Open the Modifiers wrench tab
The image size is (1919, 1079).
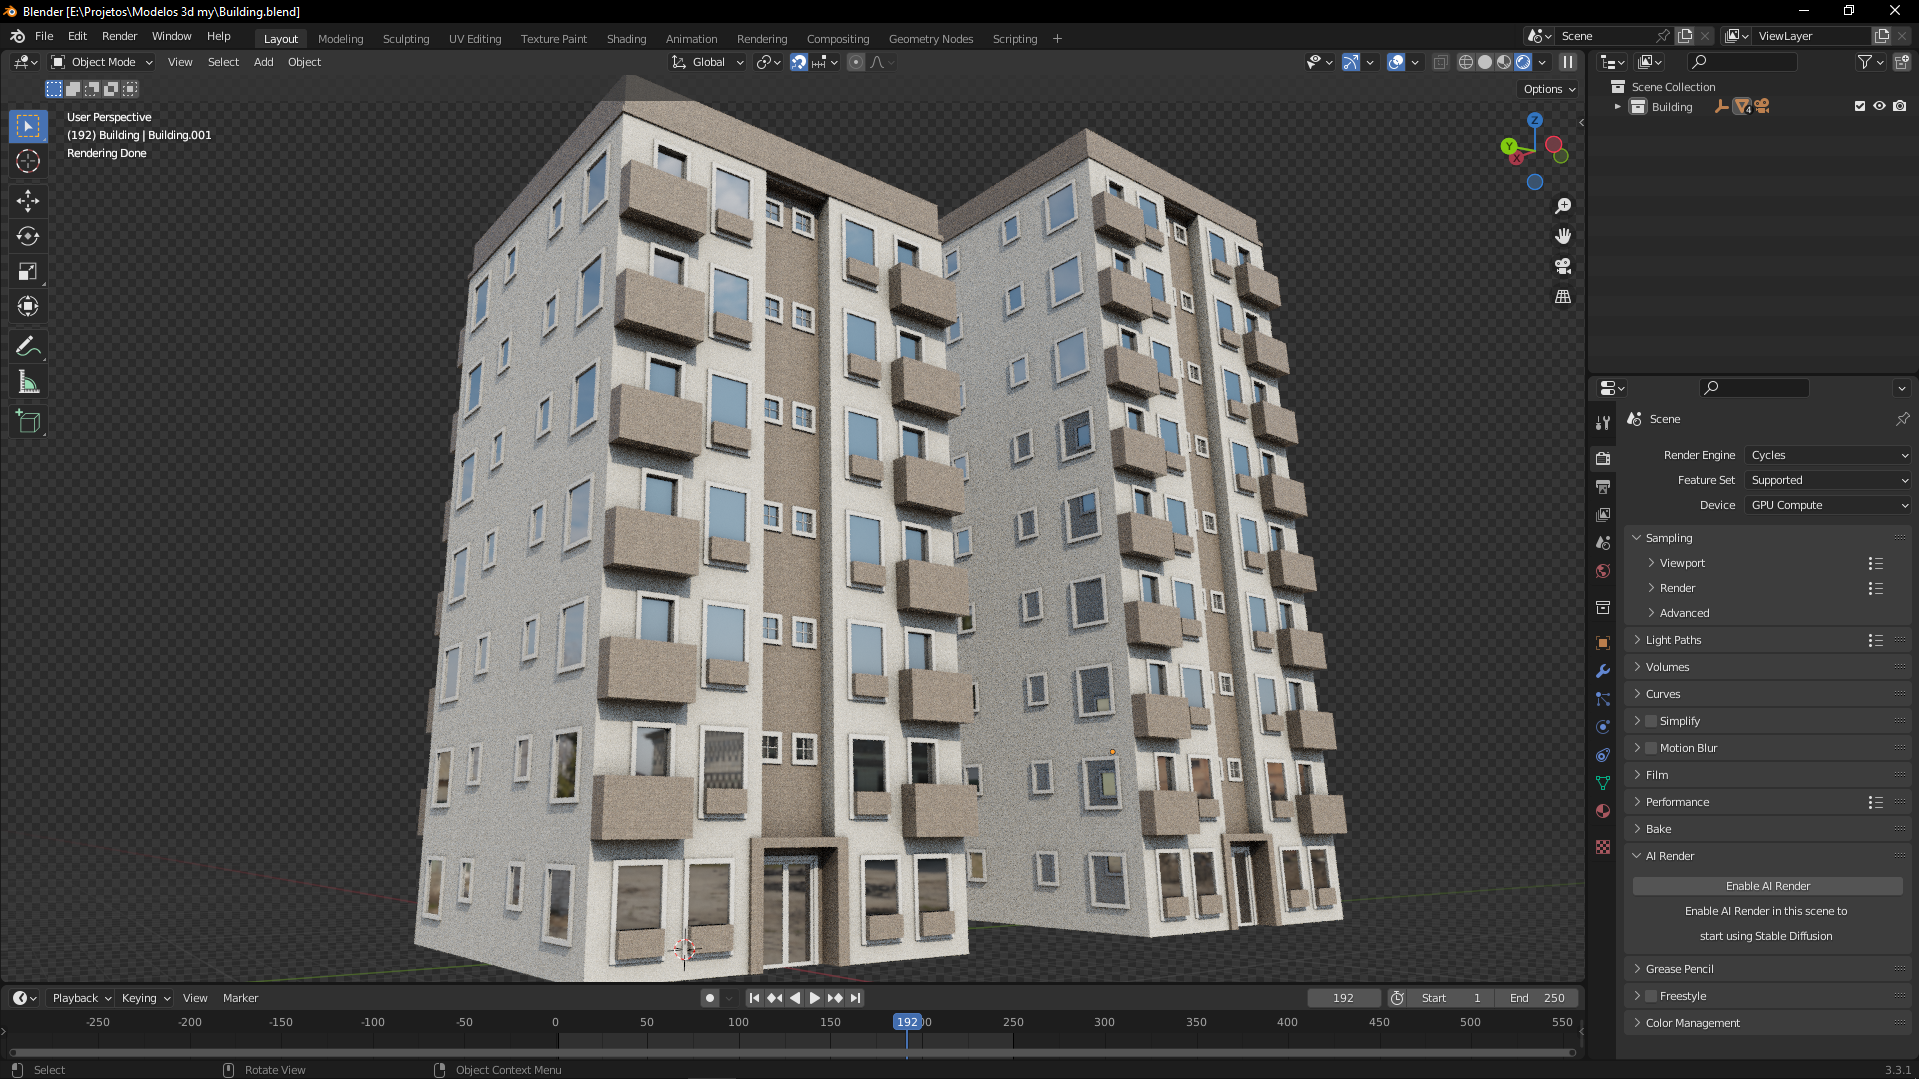(x=1603, y=671)
